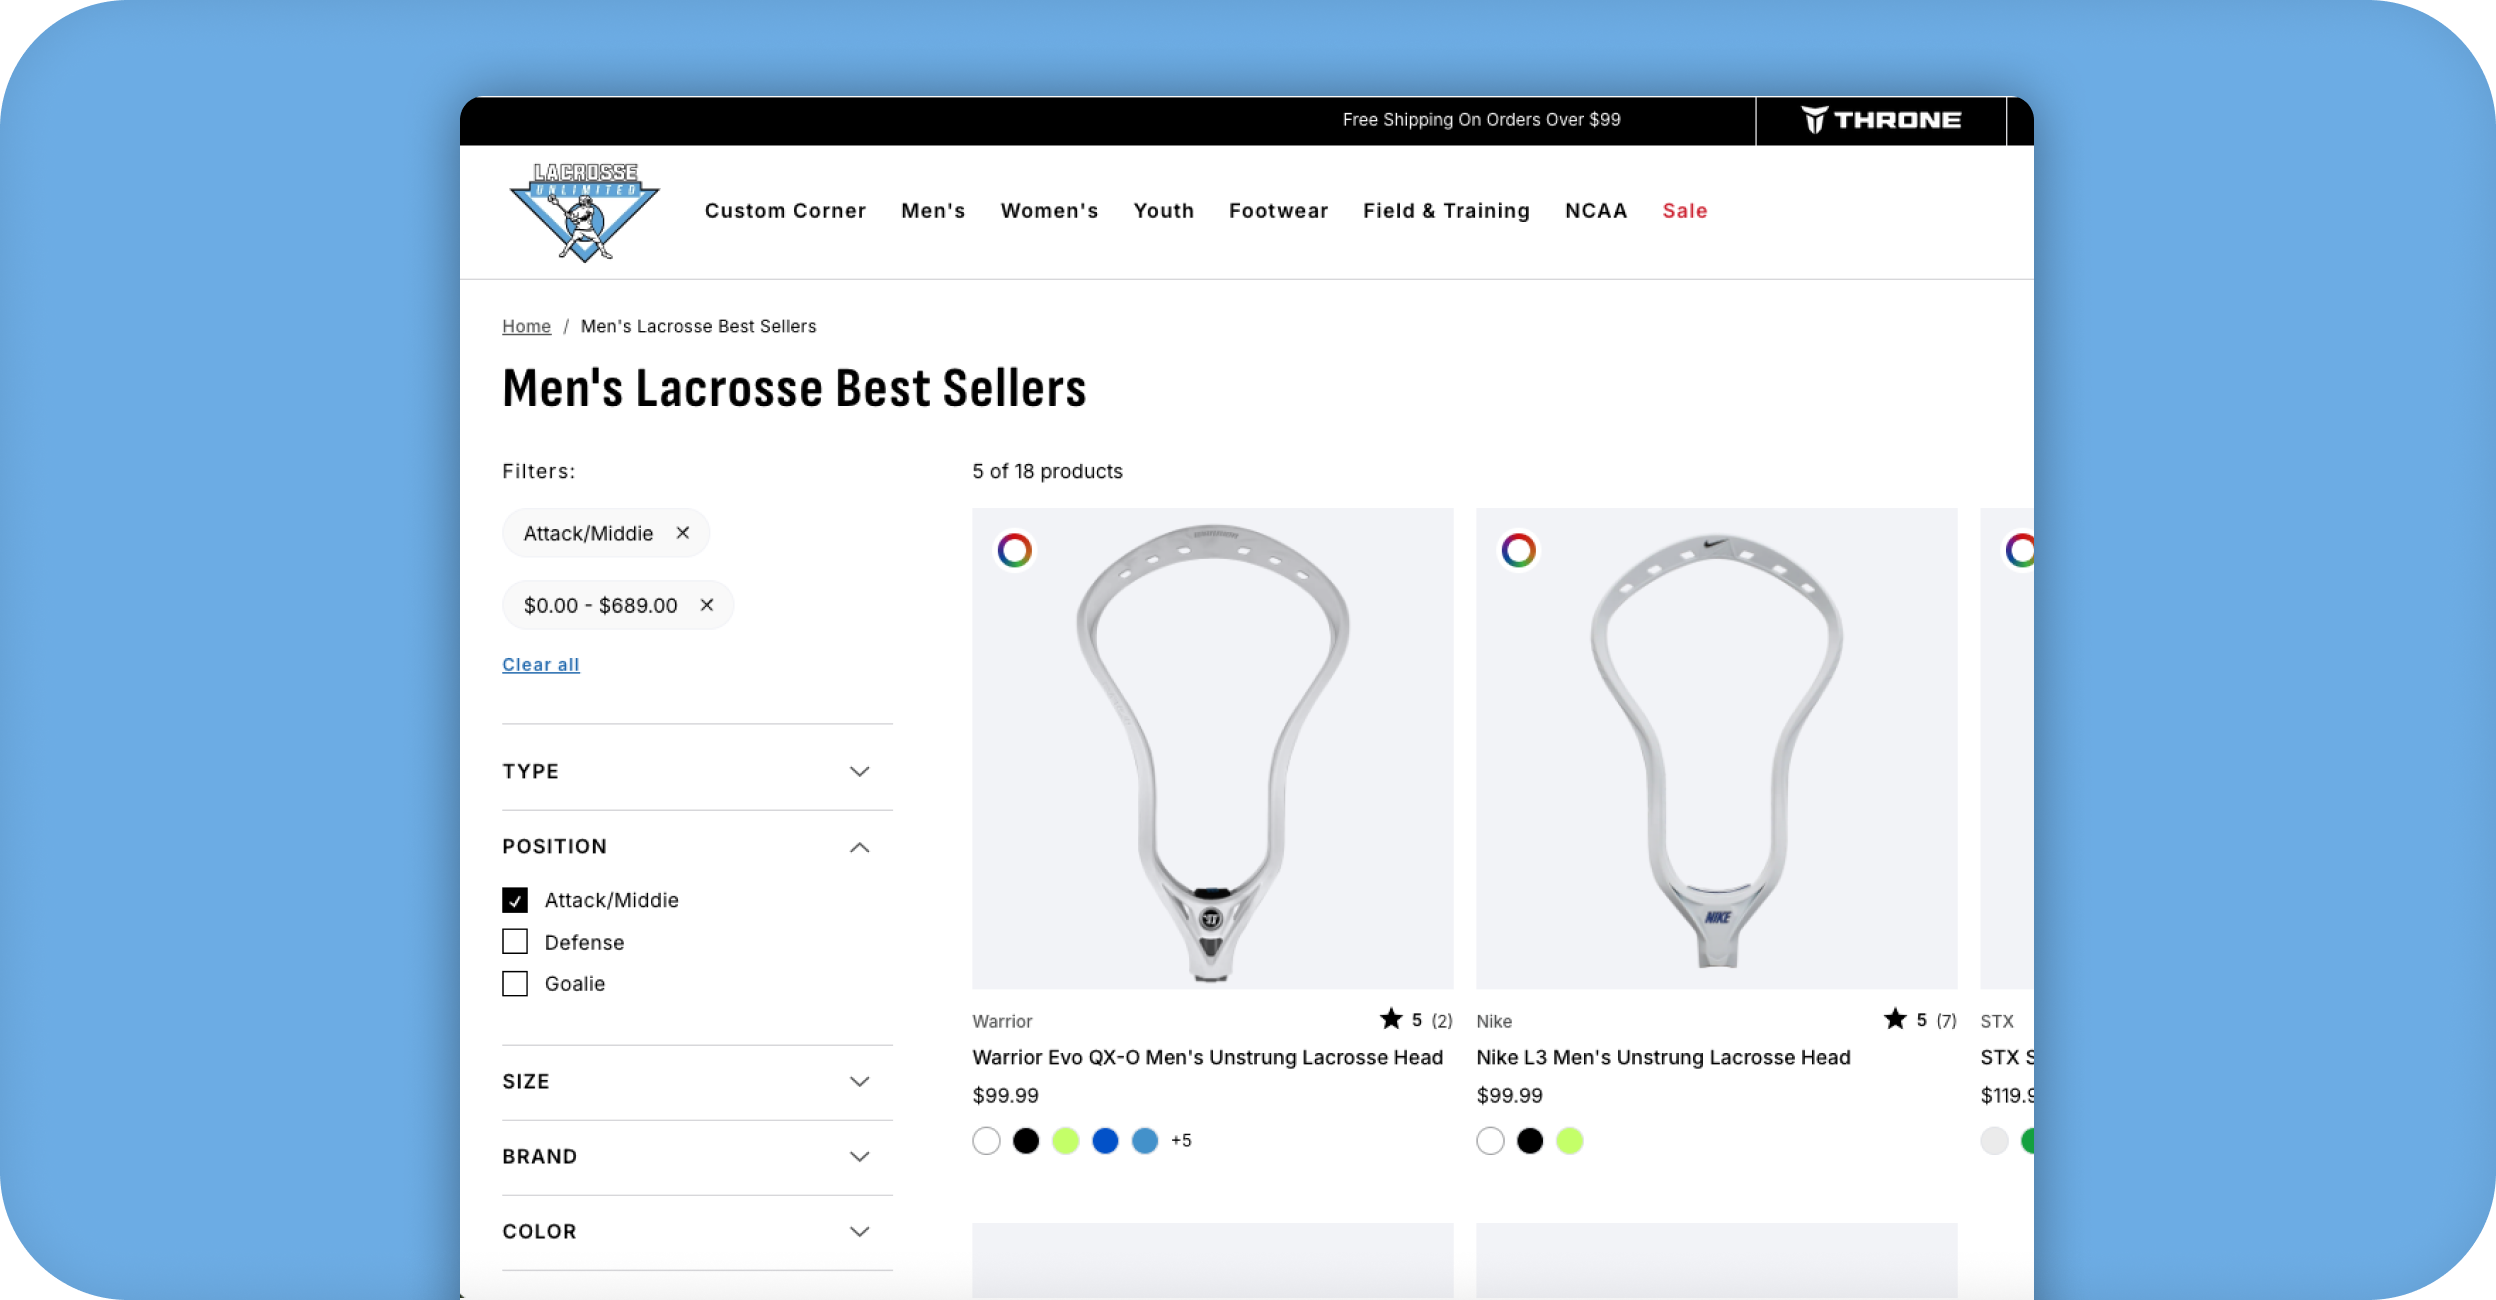Click the Throne brand logo
This screenshot has width=2496, height=1300.
[x=1880, y=120]
